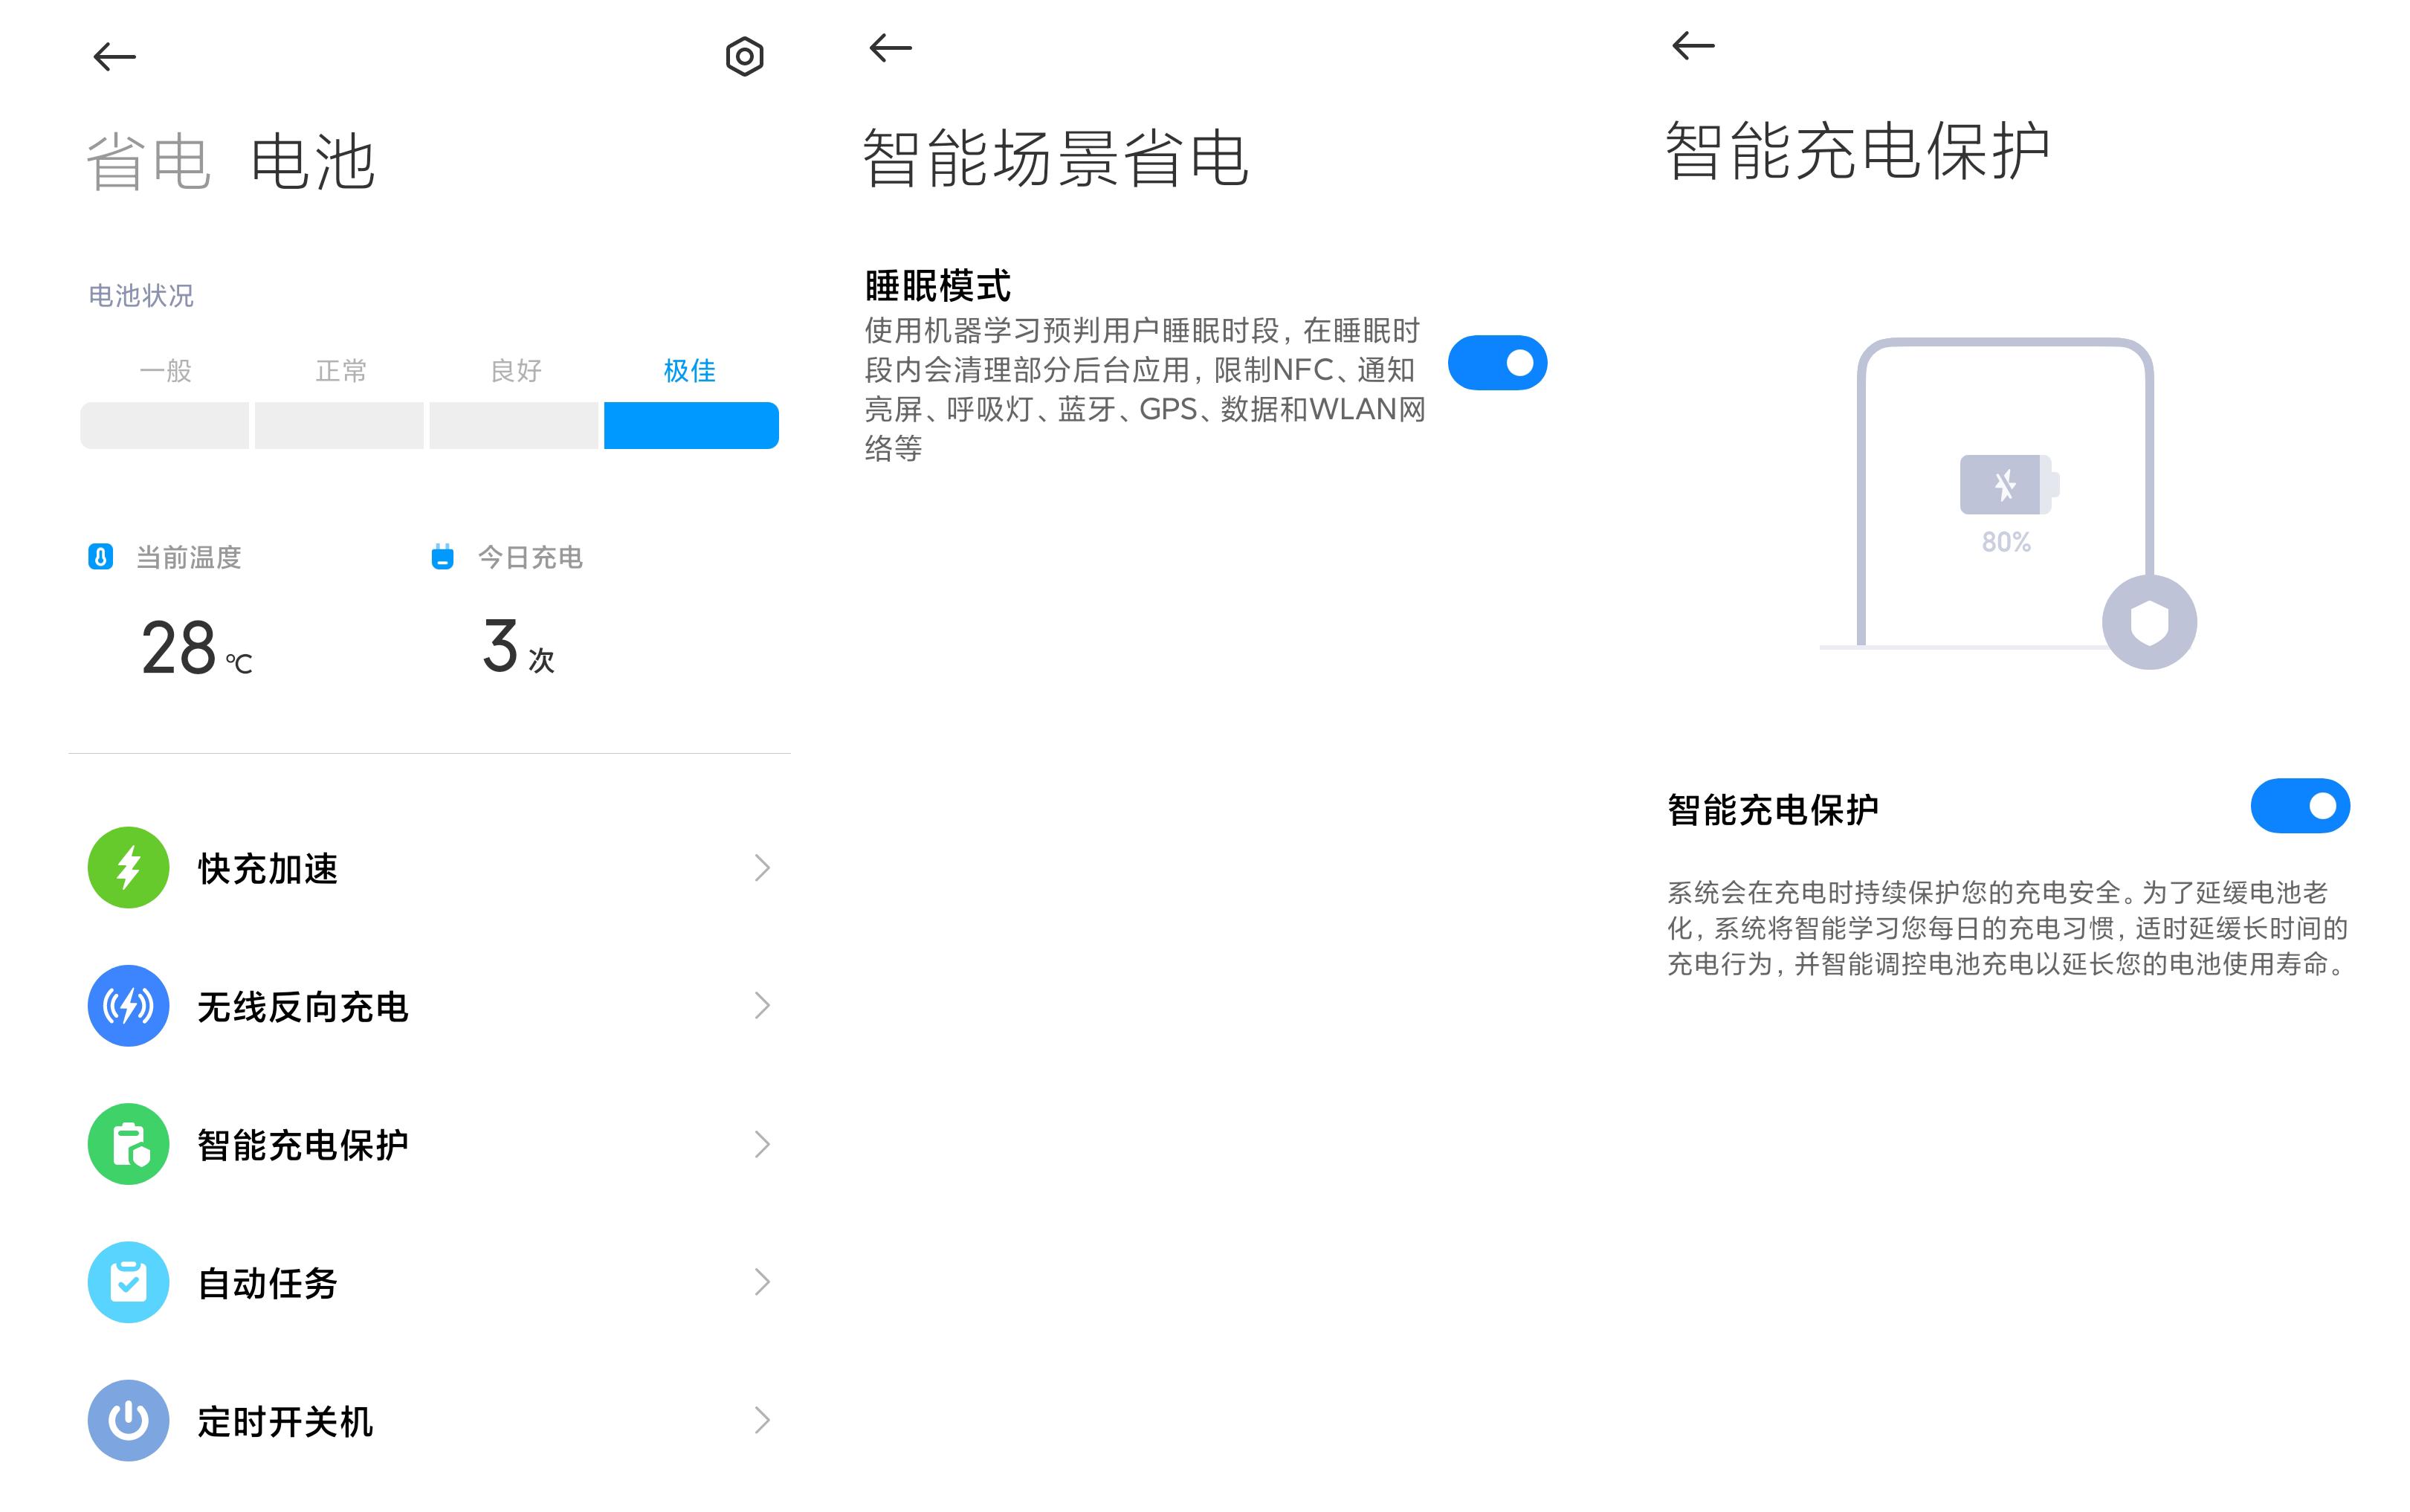Click the wireless reverse charging icon
The width and height of the screenshot is (2410, 1512).
point(128,1006)
